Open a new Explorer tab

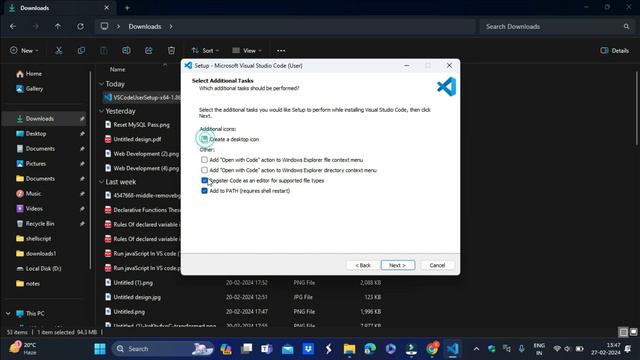pos(127,8)
